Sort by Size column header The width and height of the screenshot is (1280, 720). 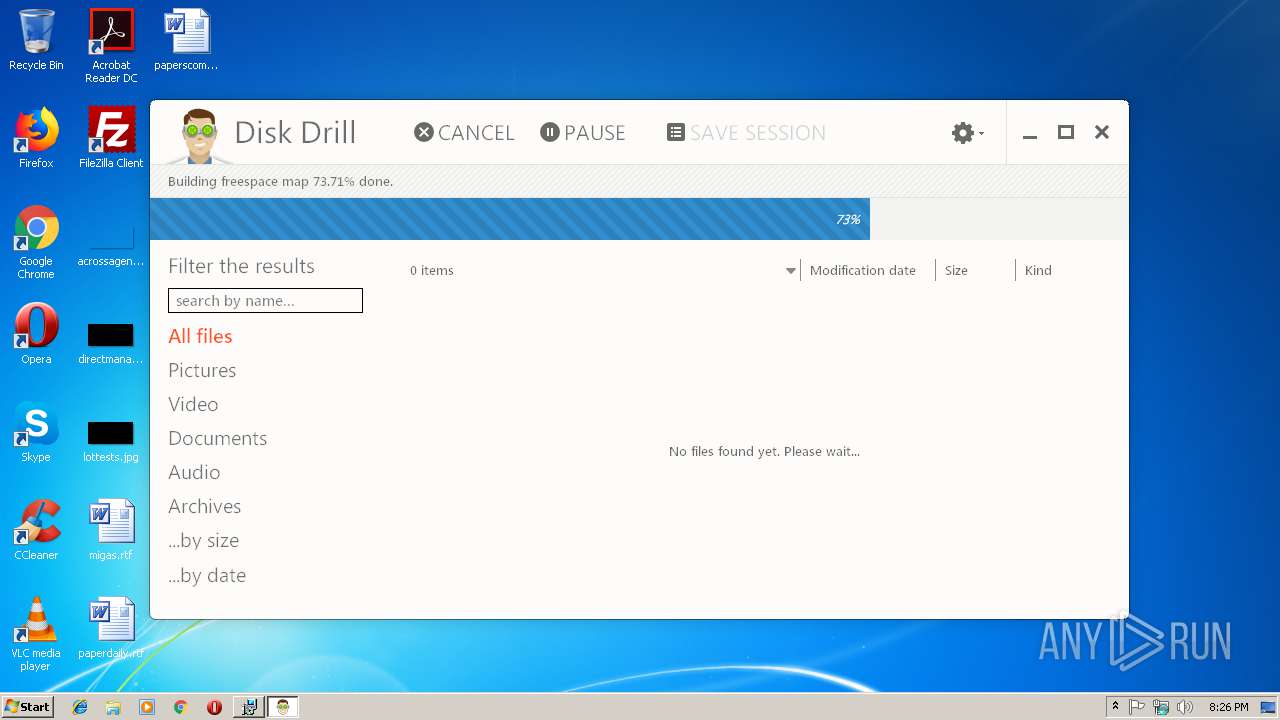(956, 270)
